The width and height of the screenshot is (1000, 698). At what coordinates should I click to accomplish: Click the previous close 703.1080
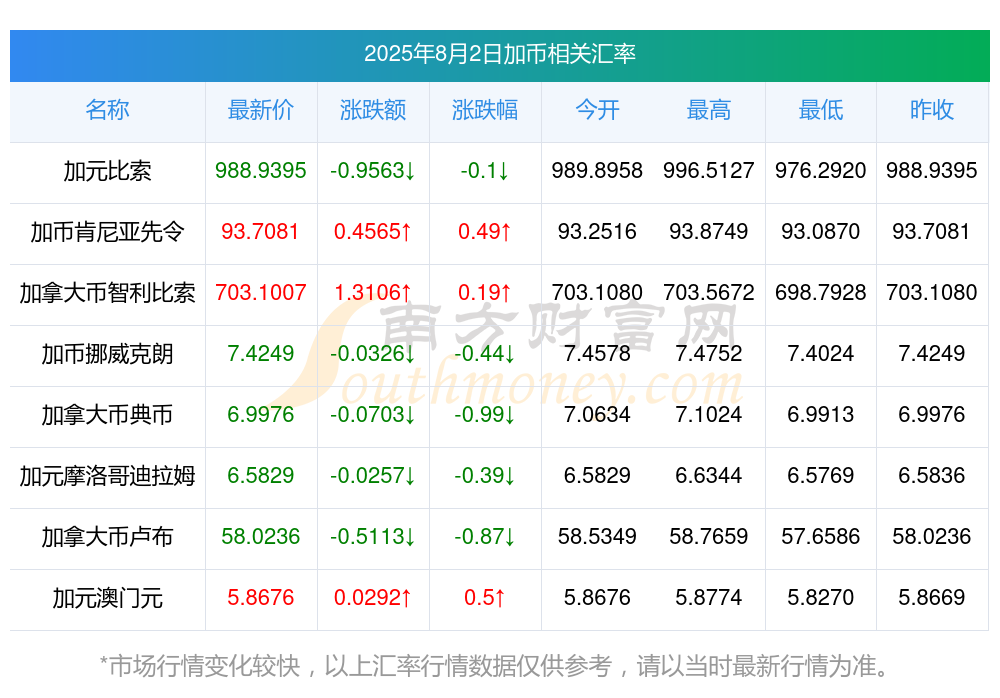coord(932,292)
